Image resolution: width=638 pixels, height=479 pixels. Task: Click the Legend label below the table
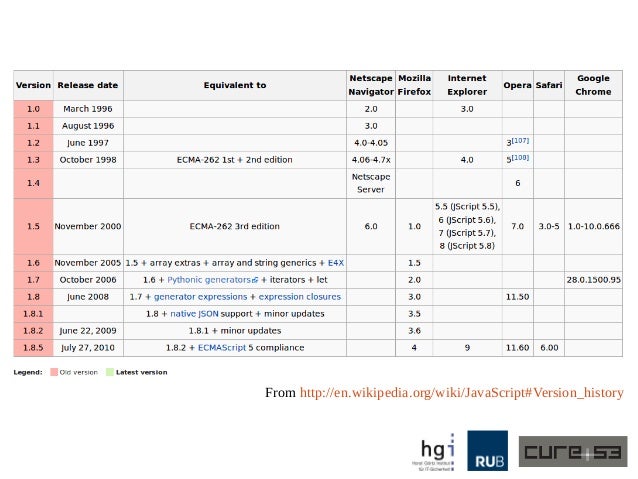click(x=28, y=372)
